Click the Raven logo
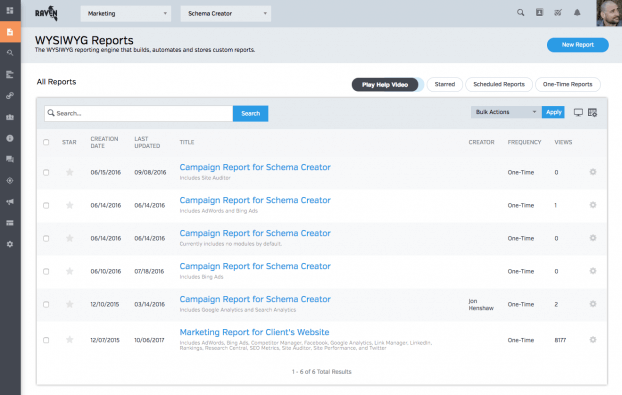 46,13
